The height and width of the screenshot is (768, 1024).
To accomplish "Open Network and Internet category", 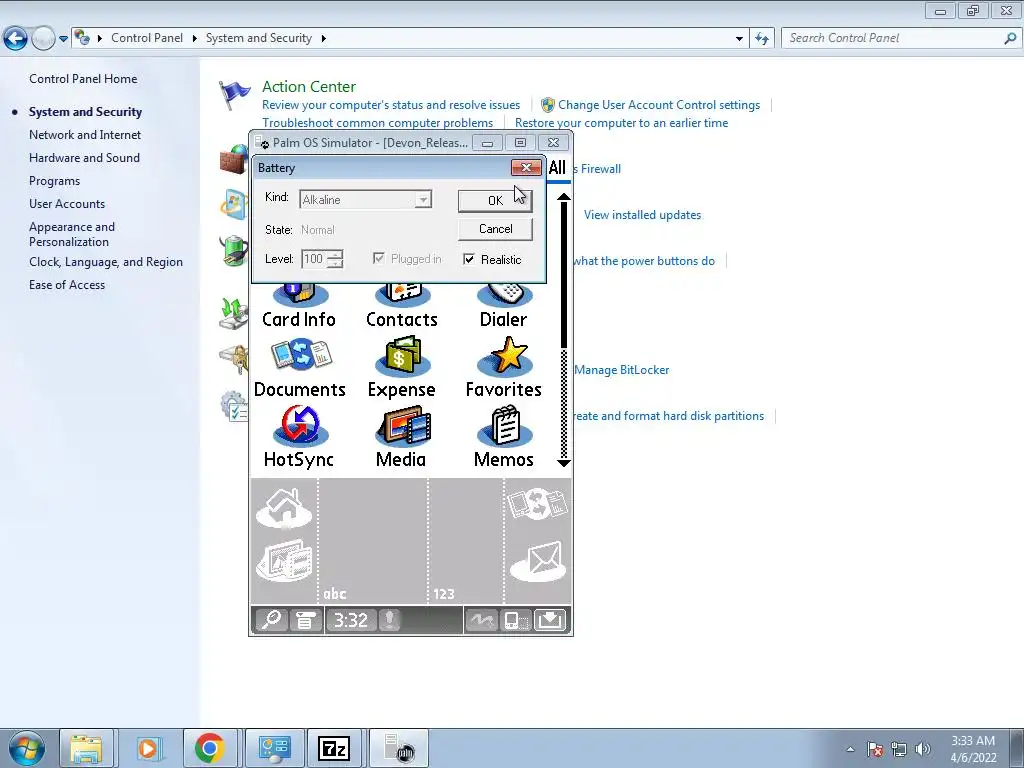I will coord(85,135).
